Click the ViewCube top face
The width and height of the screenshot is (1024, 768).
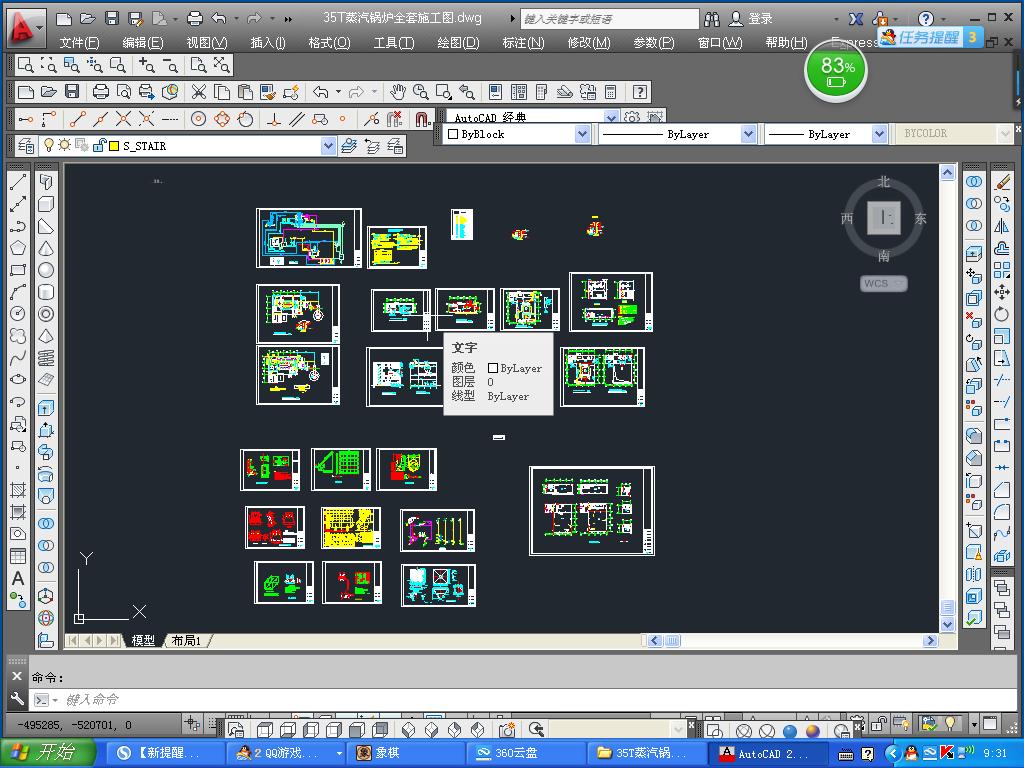(884, 217)
